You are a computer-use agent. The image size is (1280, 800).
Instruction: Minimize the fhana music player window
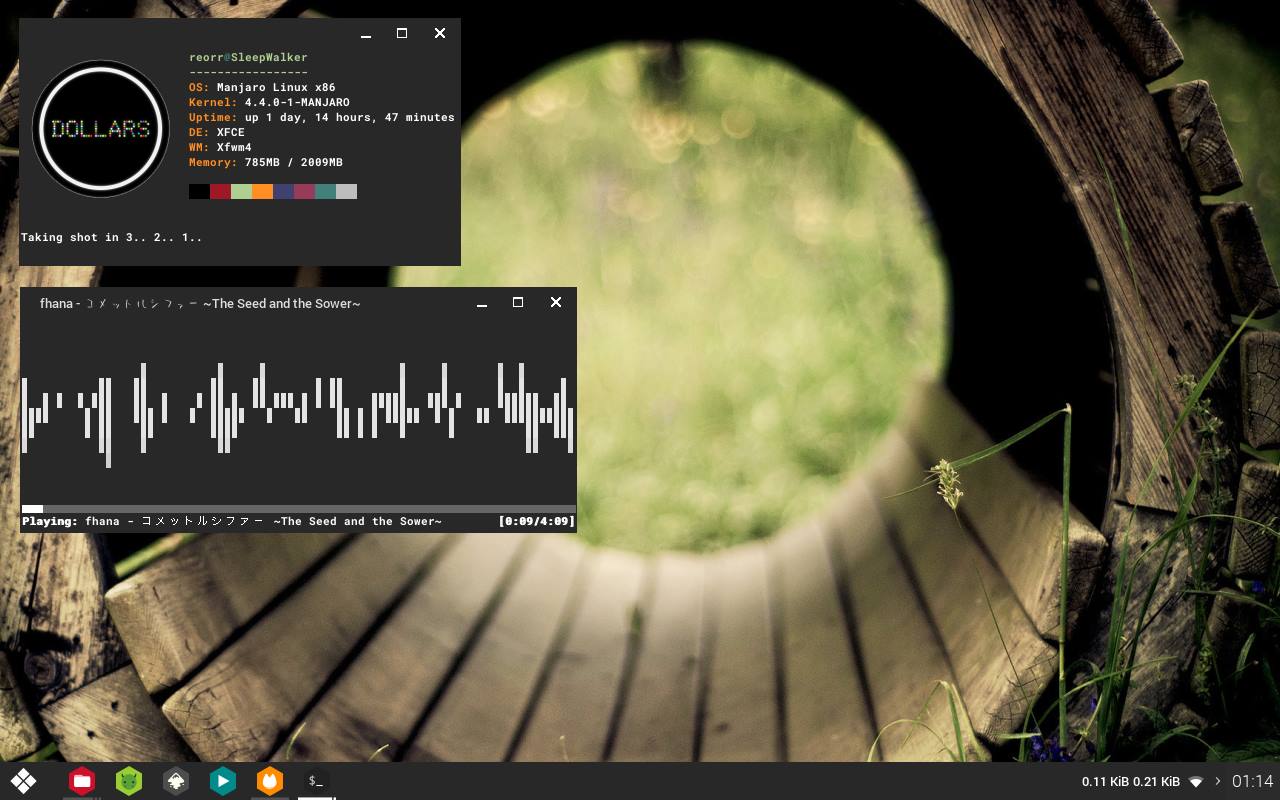(482, 303)
